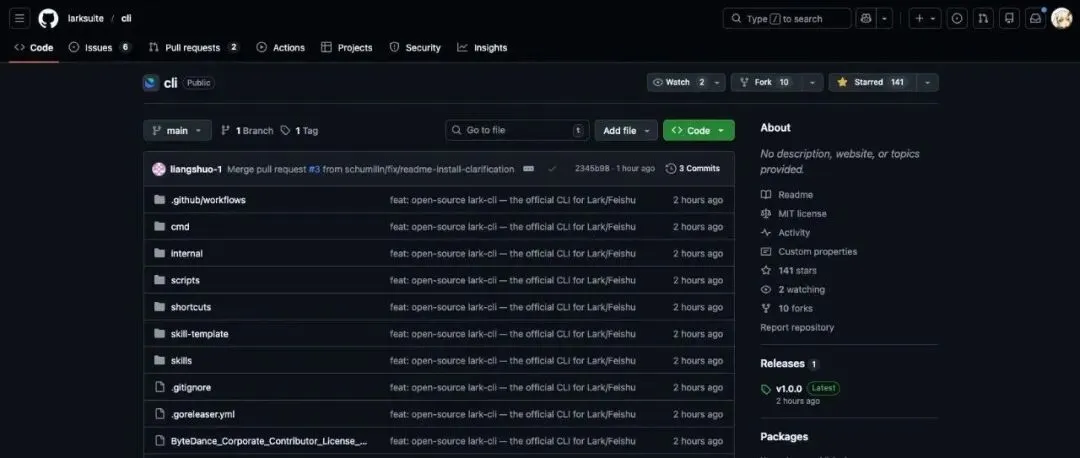View the 141 stars link
Viewport: 1080px width, 458px height.
[x=789, y=271]
